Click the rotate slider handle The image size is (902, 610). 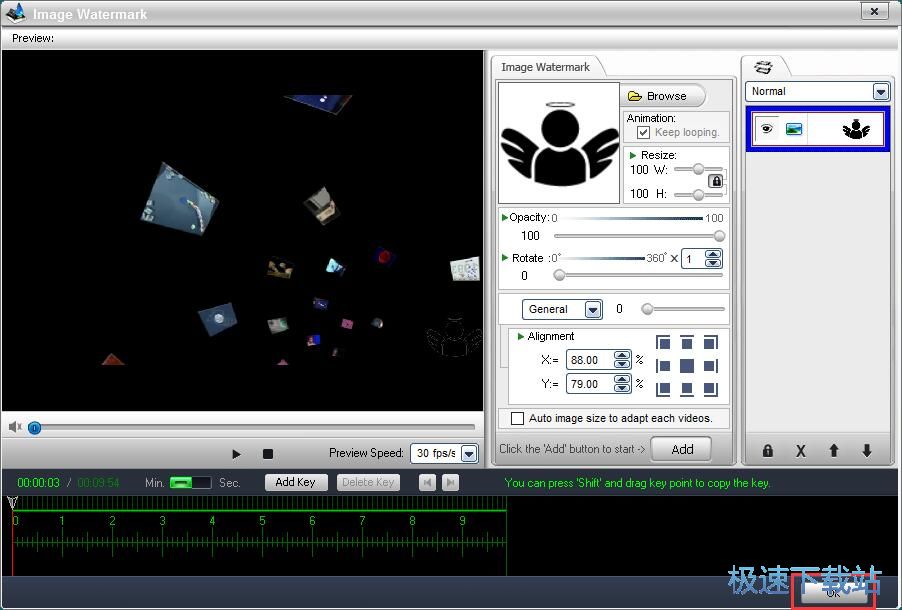pyautogui.click(x=559, y=276)
